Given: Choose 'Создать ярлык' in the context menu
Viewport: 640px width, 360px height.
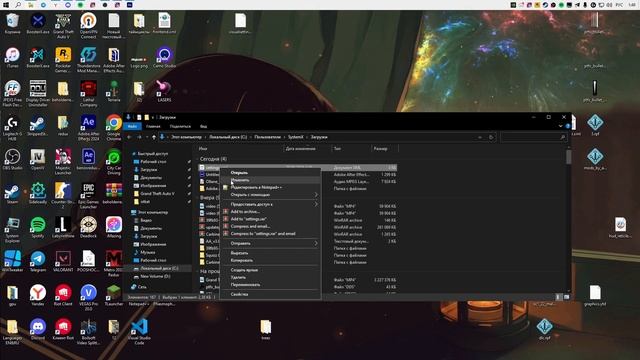Looking at the screenshot, I should coord(270,270).
